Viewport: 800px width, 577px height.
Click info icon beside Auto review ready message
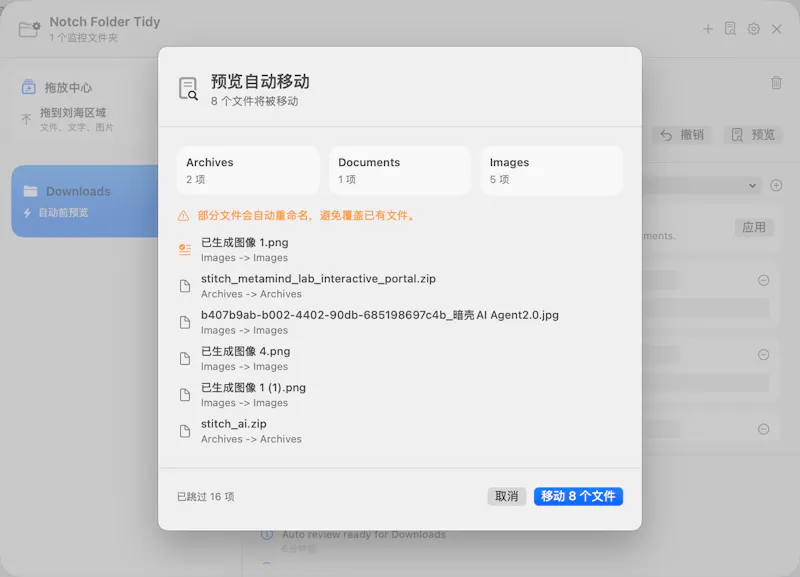(x=267, y=535)
